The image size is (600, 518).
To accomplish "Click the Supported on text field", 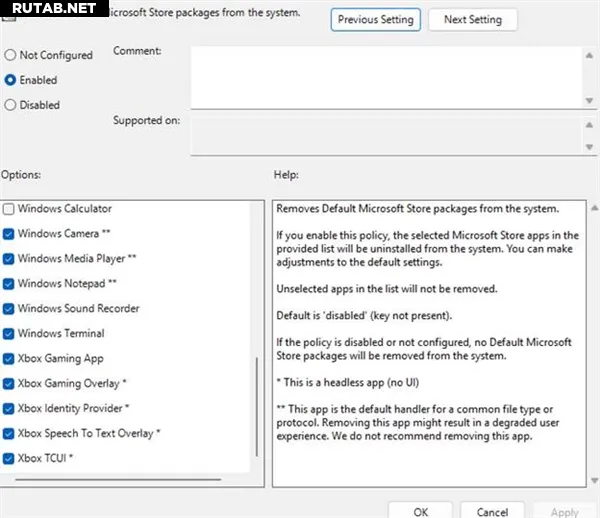I will (386, 136).
